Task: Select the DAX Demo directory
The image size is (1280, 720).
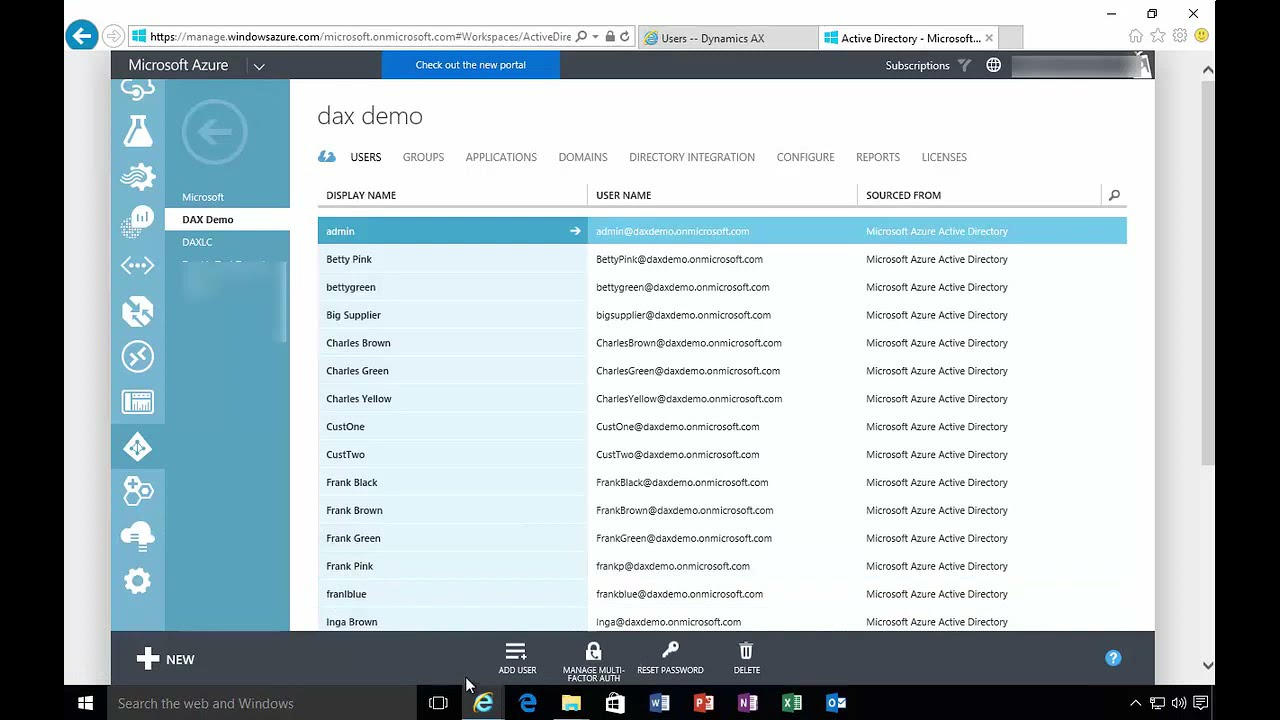Action: pyautogui.click(x=228, y=220)
